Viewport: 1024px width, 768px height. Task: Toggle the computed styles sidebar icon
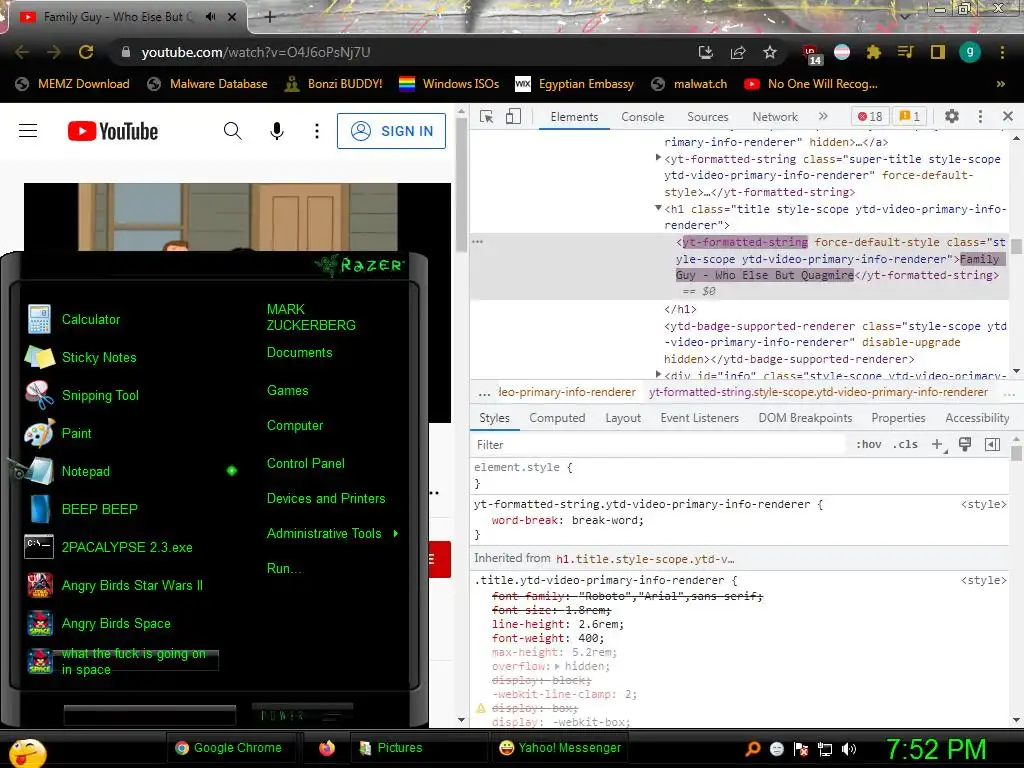pyautogui.click(x=992, y=445)
